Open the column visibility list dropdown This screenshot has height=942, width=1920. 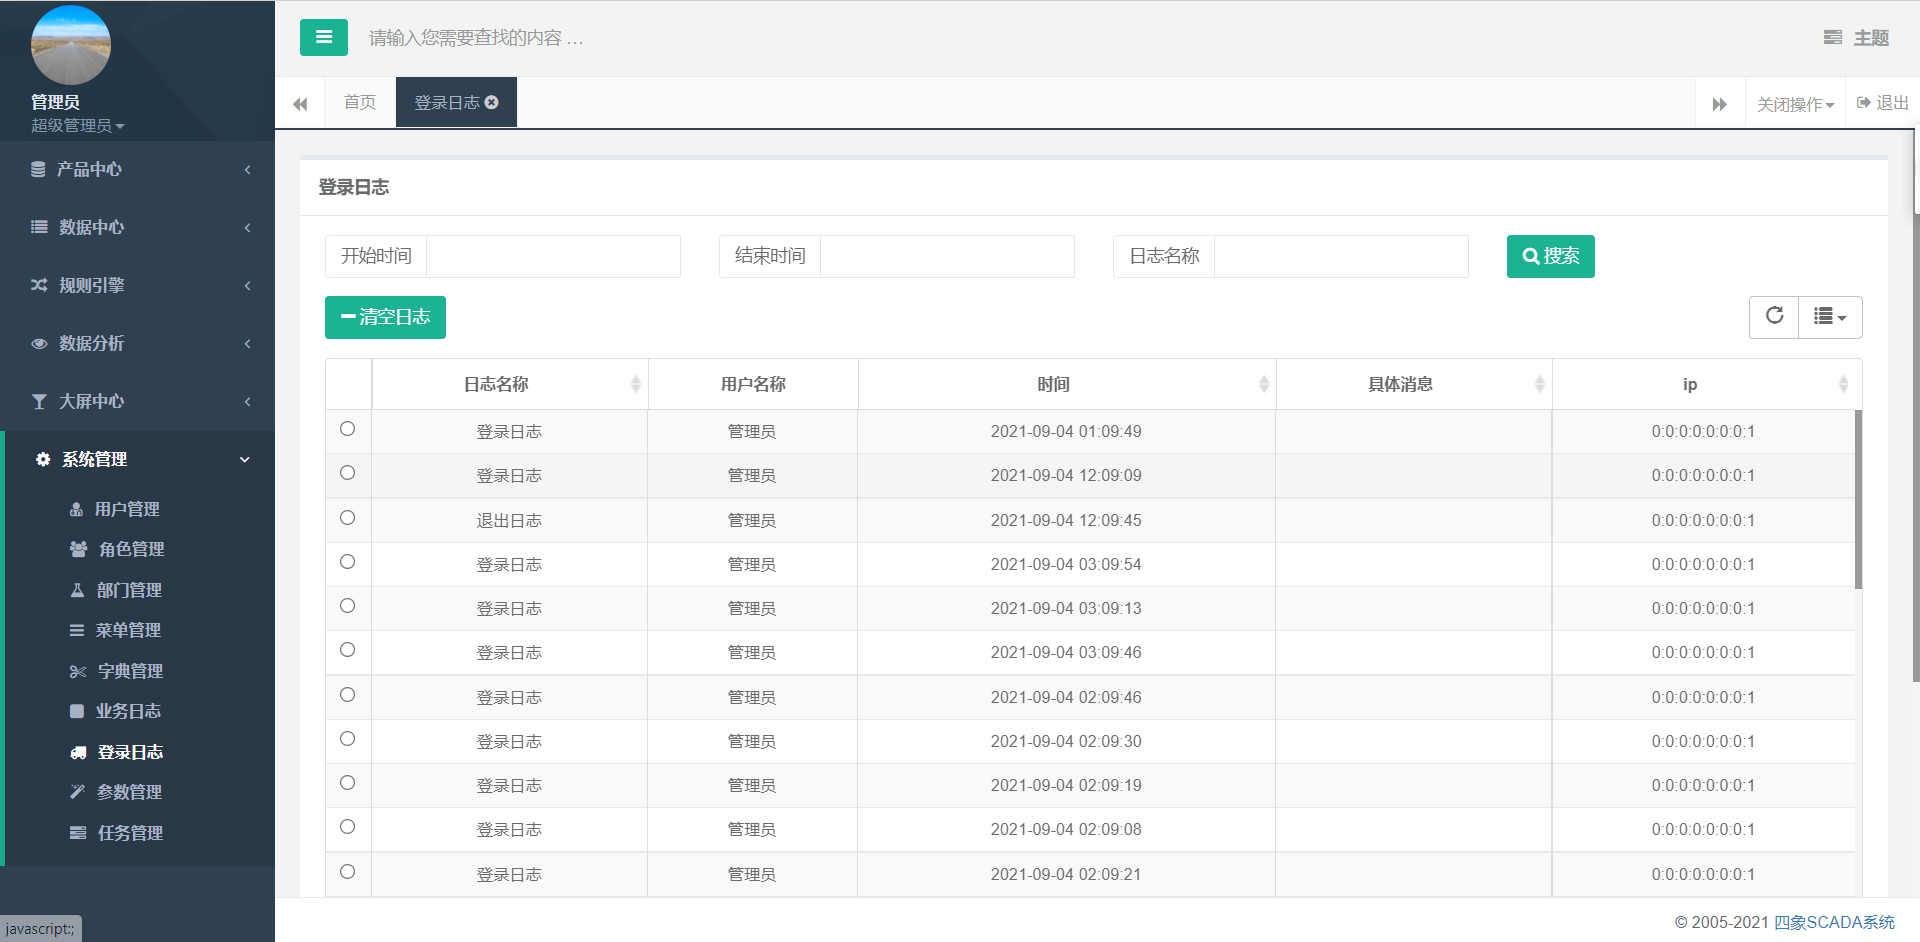(x=1829, y=317)
